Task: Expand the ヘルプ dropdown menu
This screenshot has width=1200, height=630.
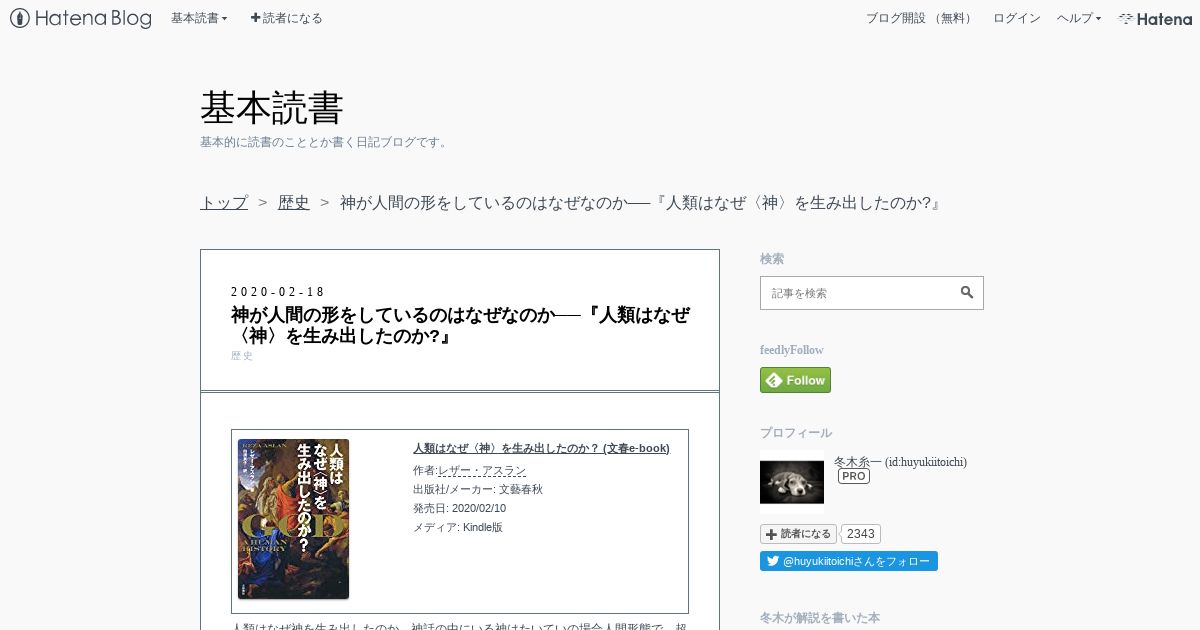Action: (1079, 18)
